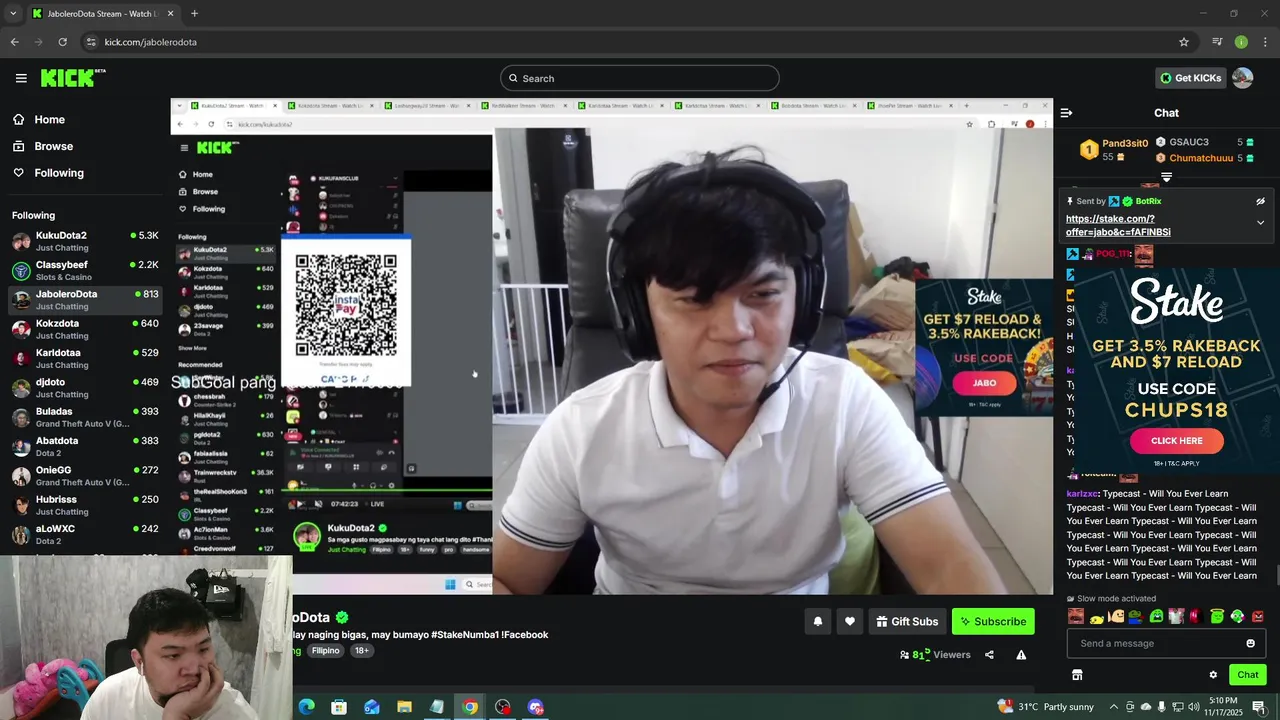This screenshot has height=720, width=1280.
Task: Open the pinned stake.com offer link
Action: coord(1118,225)
